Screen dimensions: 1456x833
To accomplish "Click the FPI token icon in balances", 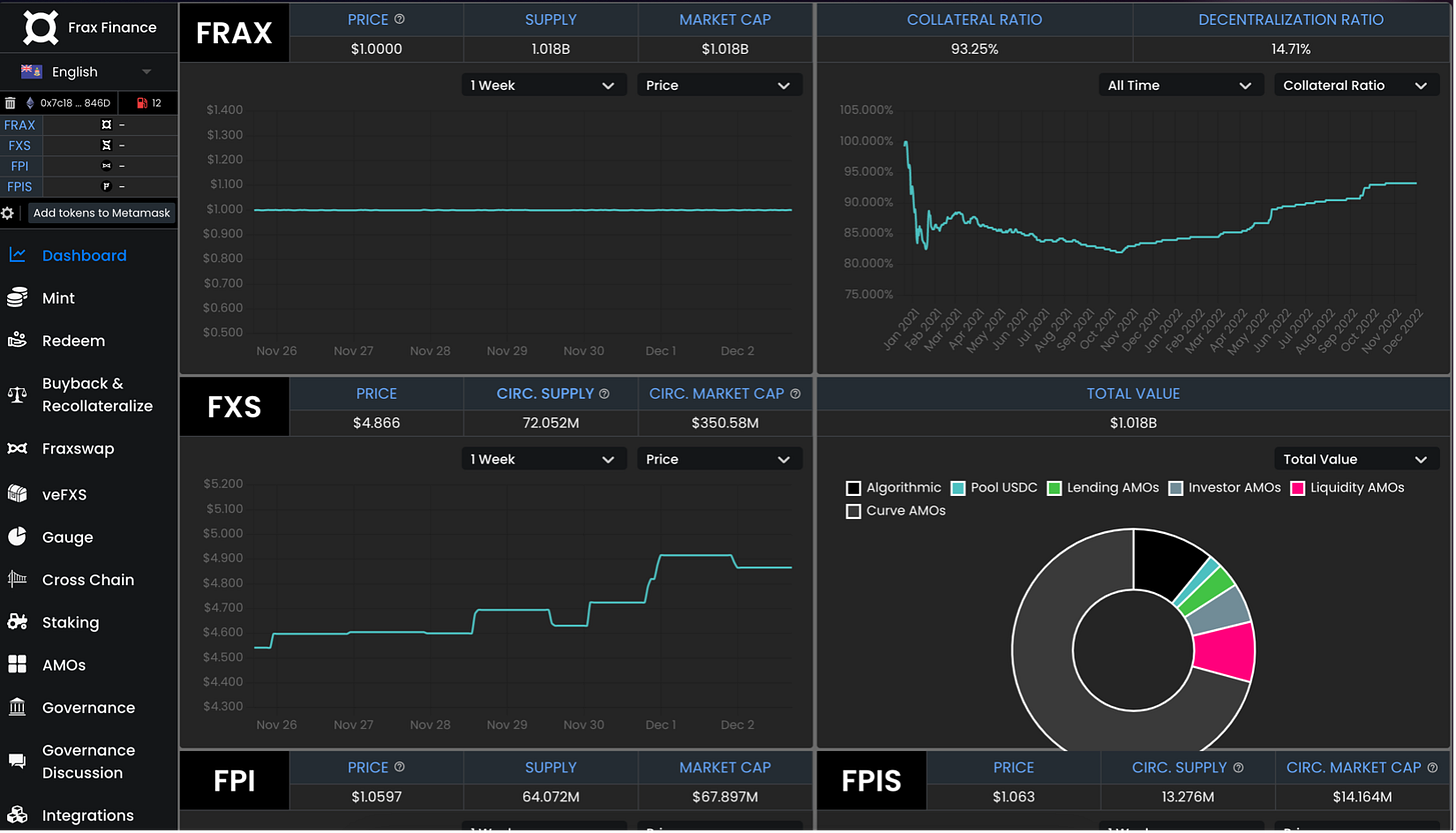I will click(x=106, y=166).
